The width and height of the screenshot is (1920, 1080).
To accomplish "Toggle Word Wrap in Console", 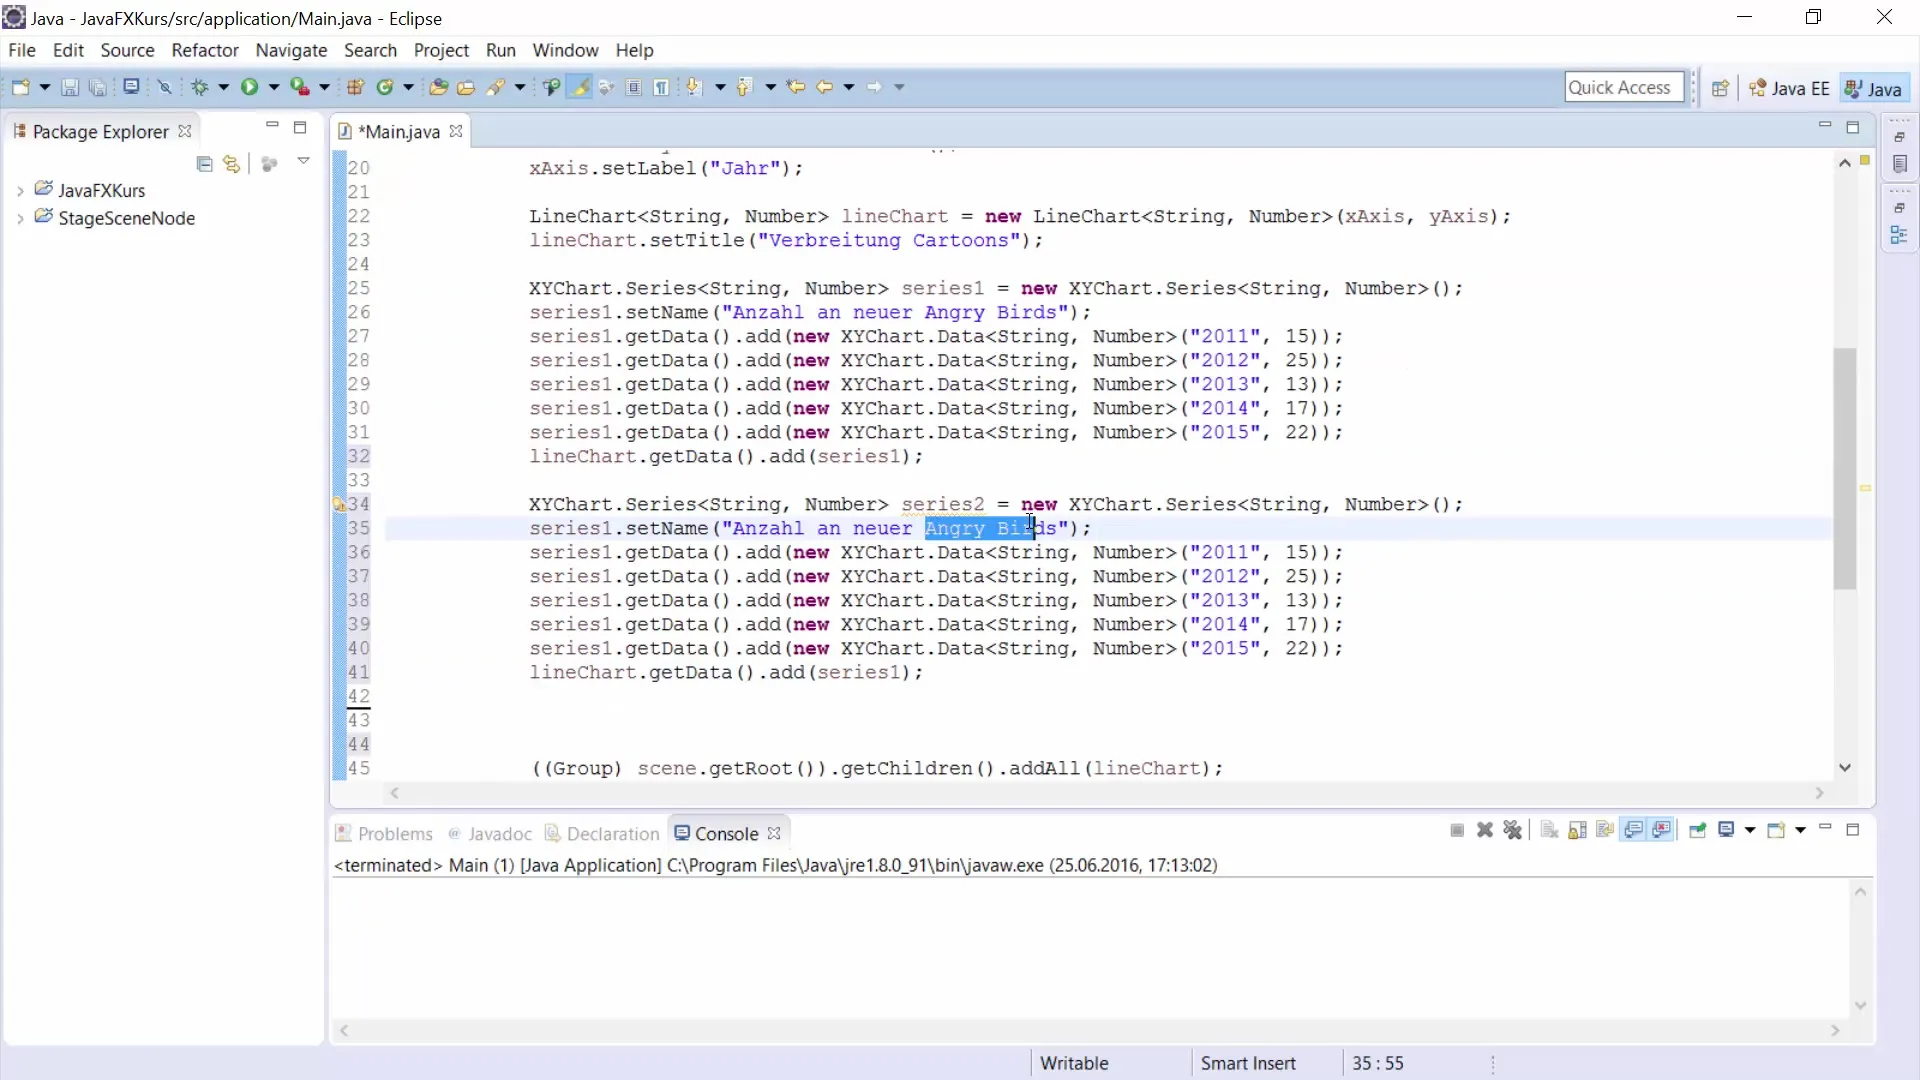I will (1605, 830).
